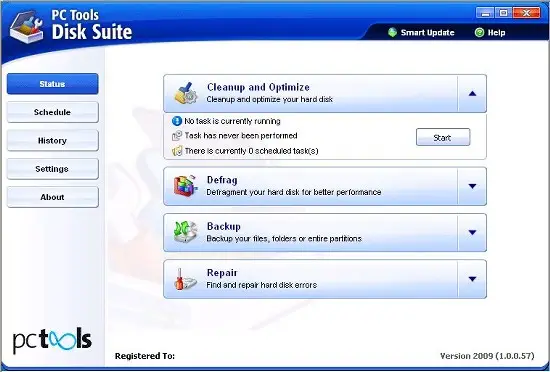The width and height of the screenshot is (550, 372).
Task: Collapse the Cleanup and Optimize section arrow
Action: [472, 94]
